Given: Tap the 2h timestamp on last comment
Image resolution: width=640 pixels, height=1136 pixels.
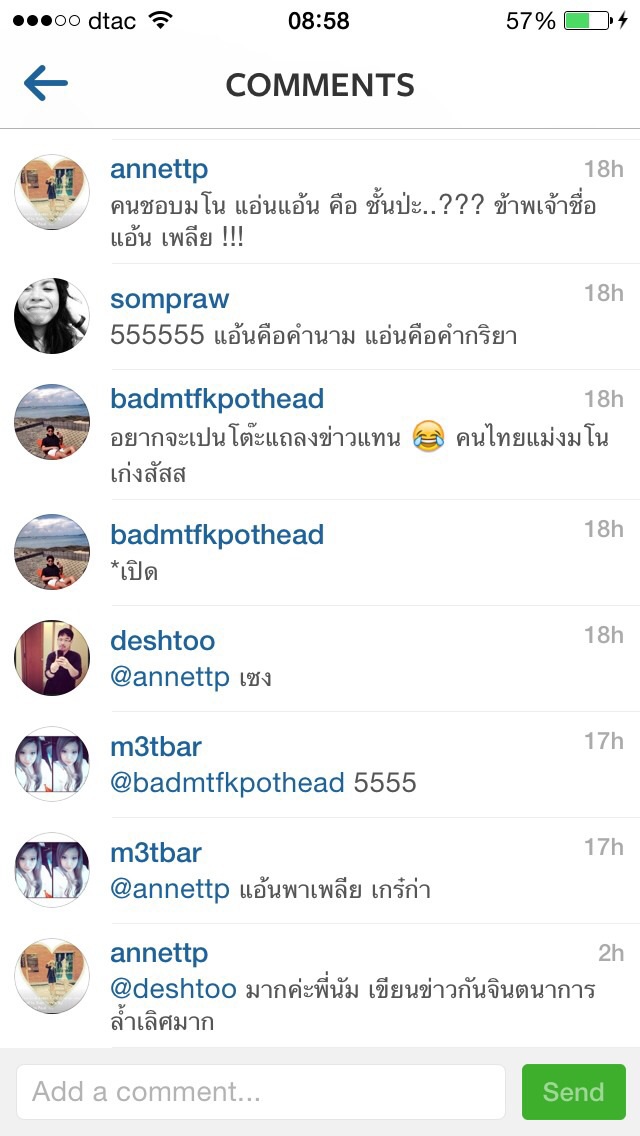Looking at the screenshot, I should (611, 953).
